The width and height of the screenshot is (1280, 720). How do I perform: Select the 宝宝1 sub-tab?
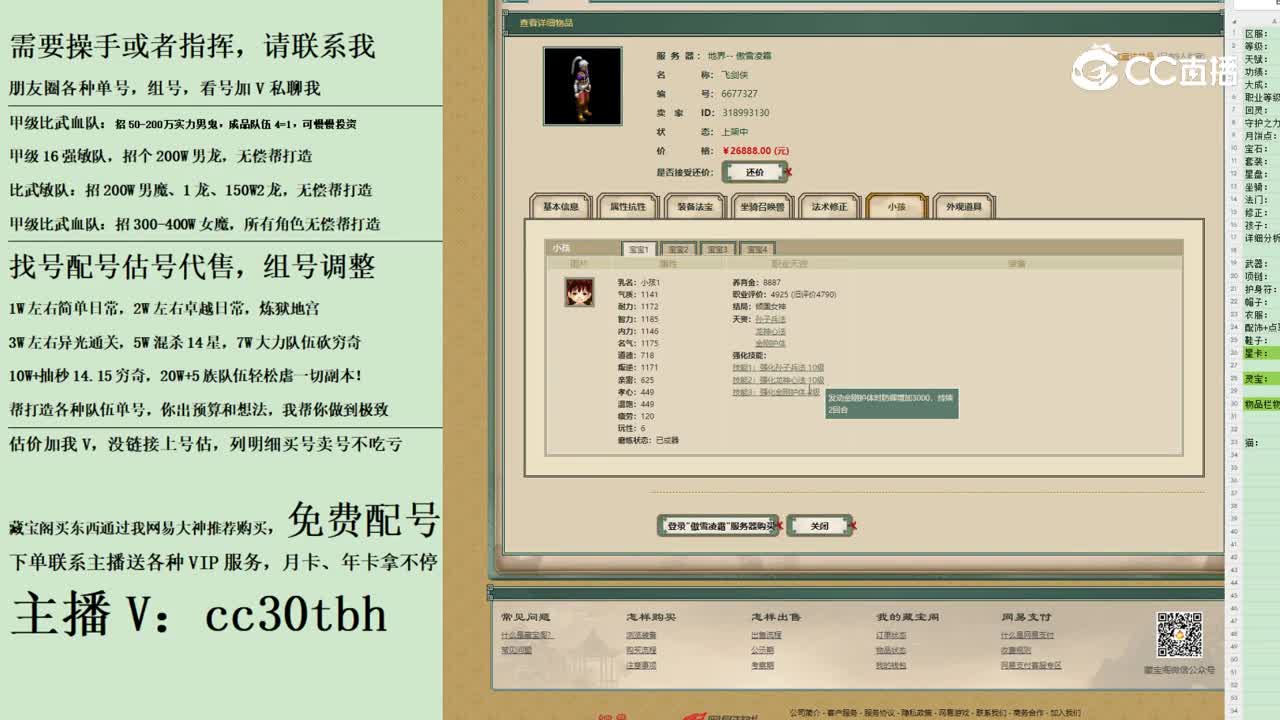(x=639, y=249)
